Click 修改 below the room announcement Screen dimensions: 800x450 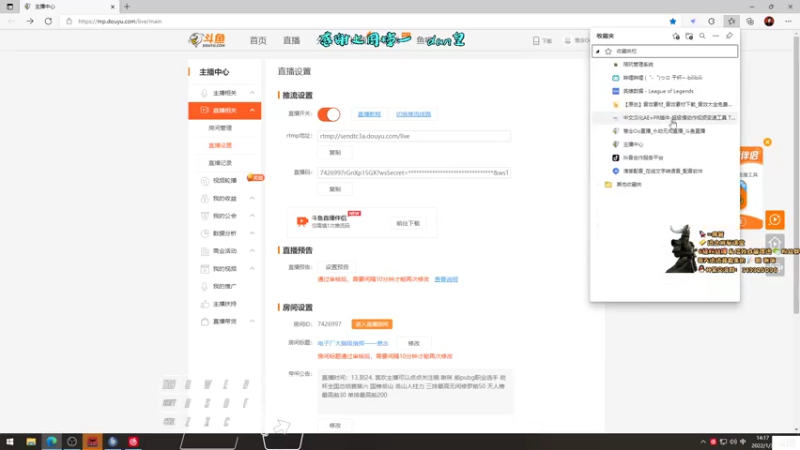[x=335, y=425]
